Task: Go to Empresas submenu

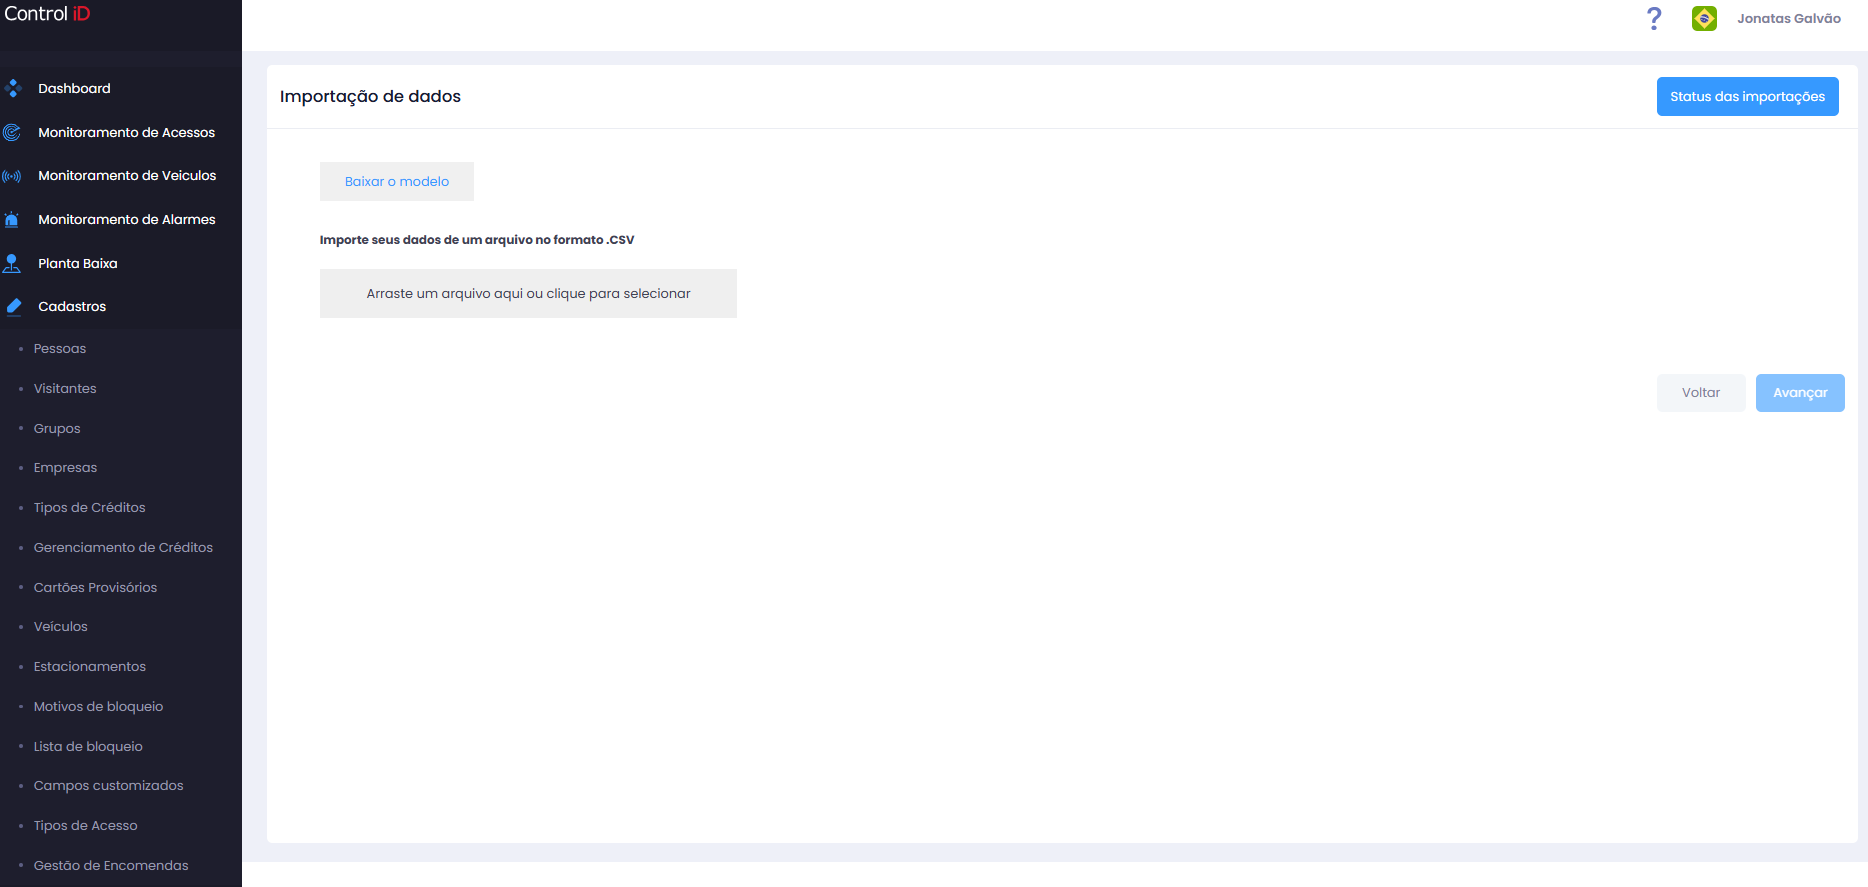Action: coord(65,468)
